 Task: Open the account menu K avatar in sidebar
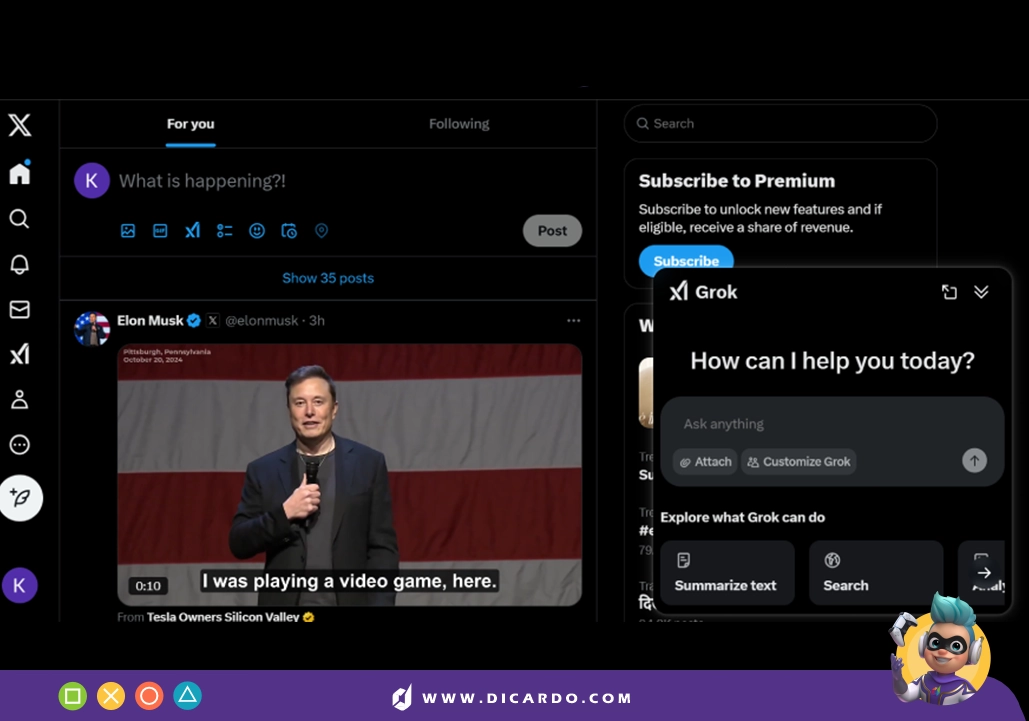coord(20,585)
